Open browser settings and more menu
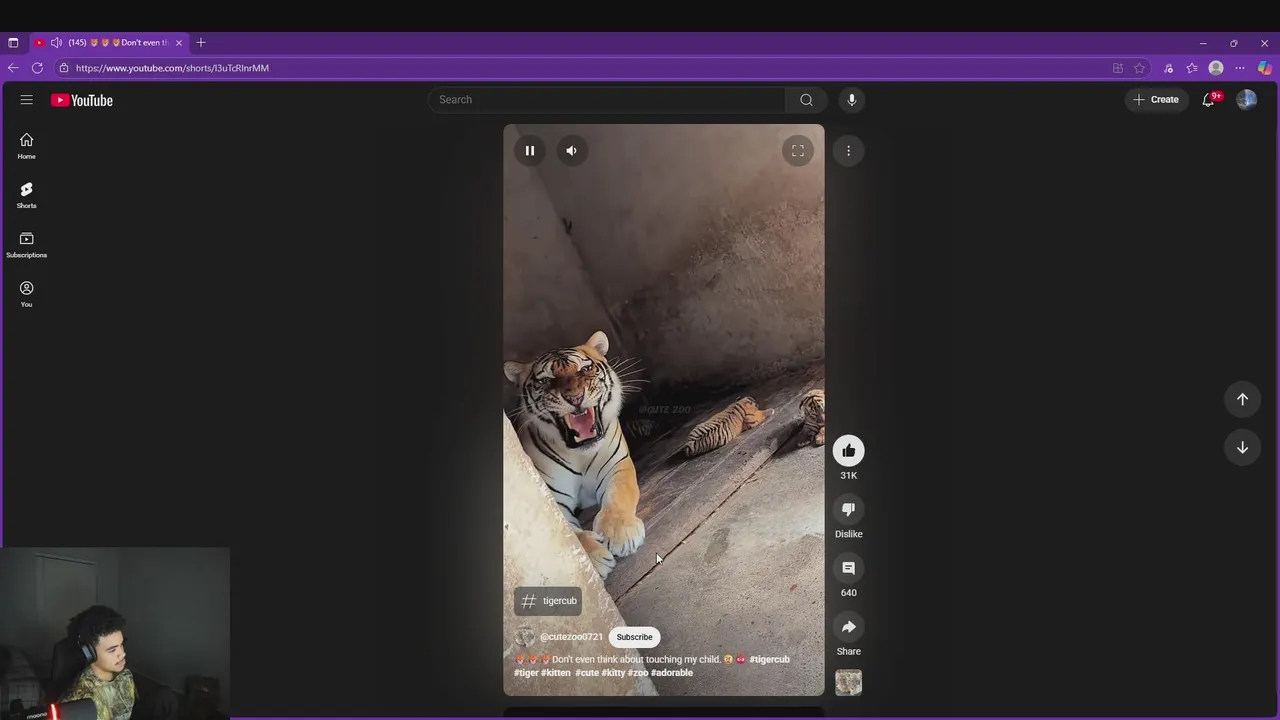The height and width of the screenshot is (720, 1280). [1240, 68]
